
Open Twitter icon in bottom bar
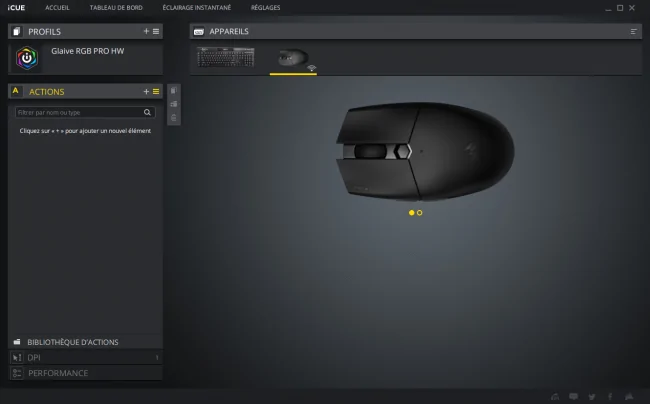[592, 397]
